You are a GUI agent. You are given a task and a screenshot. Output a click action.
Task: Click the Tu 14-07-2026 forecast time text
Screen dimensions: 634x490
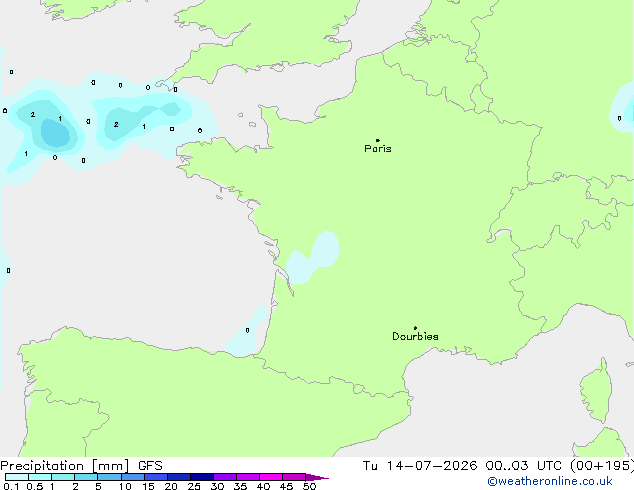coord(498,466)
